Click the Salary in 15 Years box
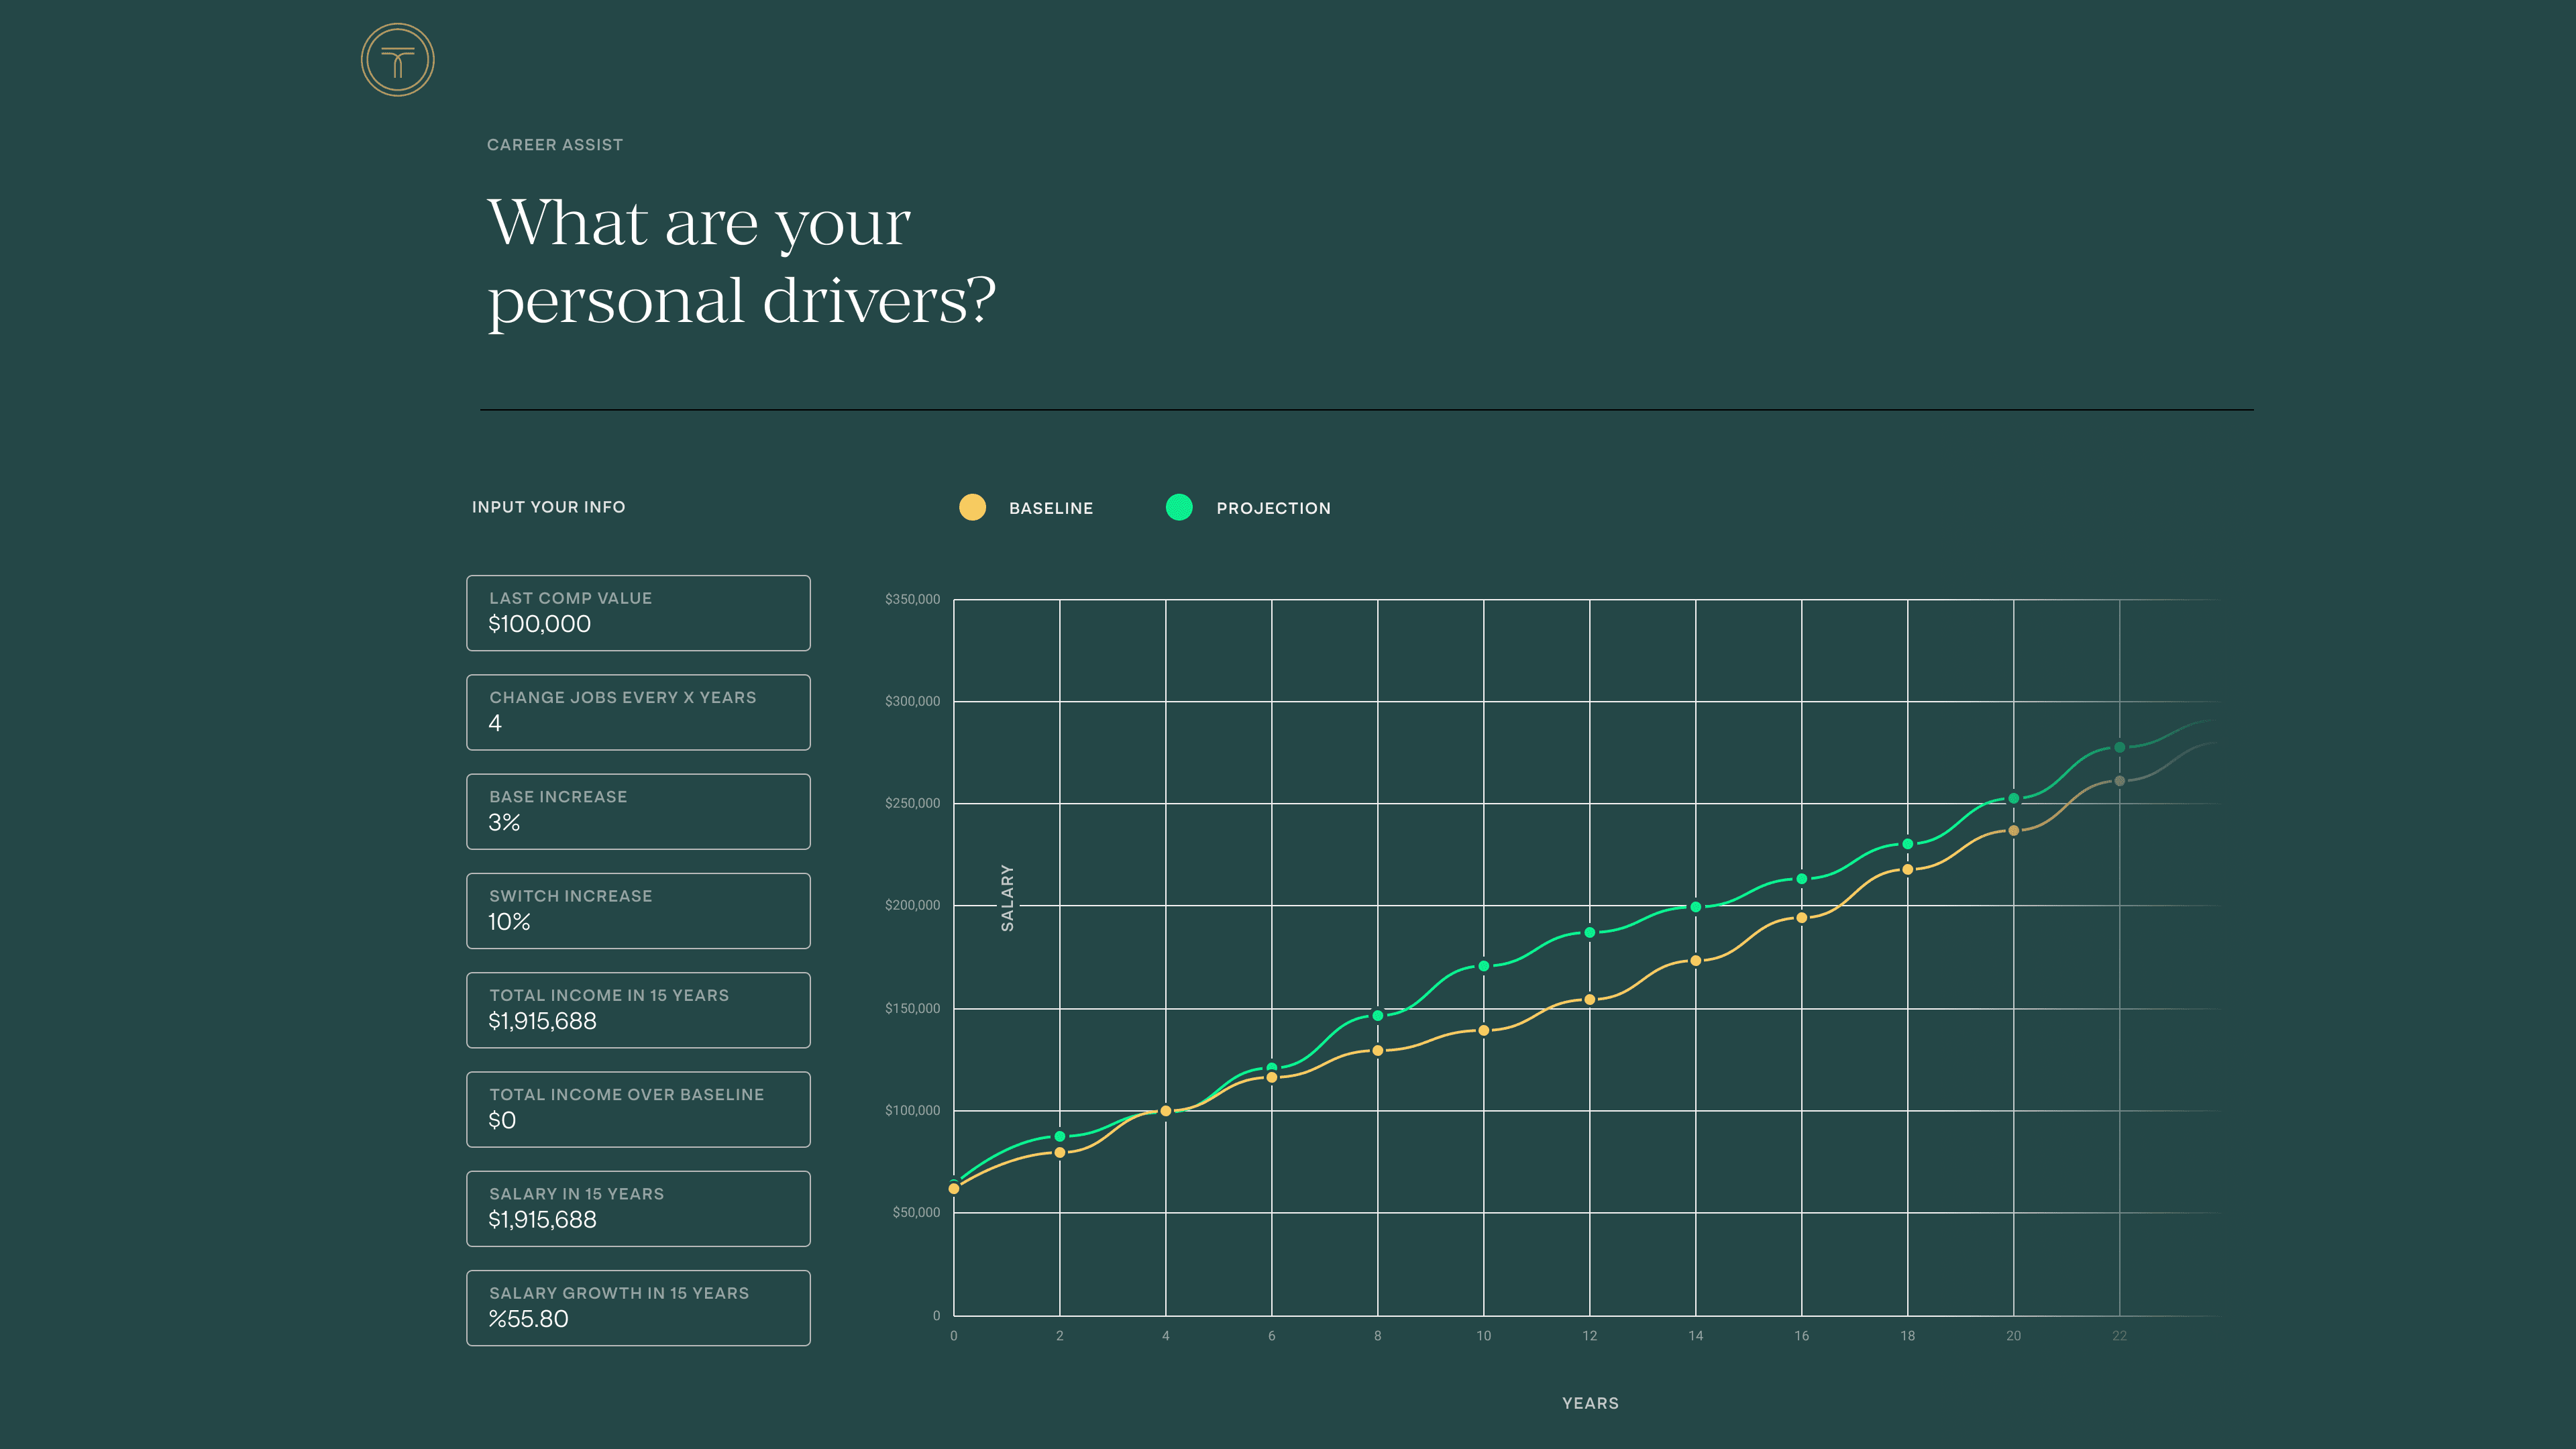Viewport: 2576px width, 1449px height. [x=638, y=1208]
